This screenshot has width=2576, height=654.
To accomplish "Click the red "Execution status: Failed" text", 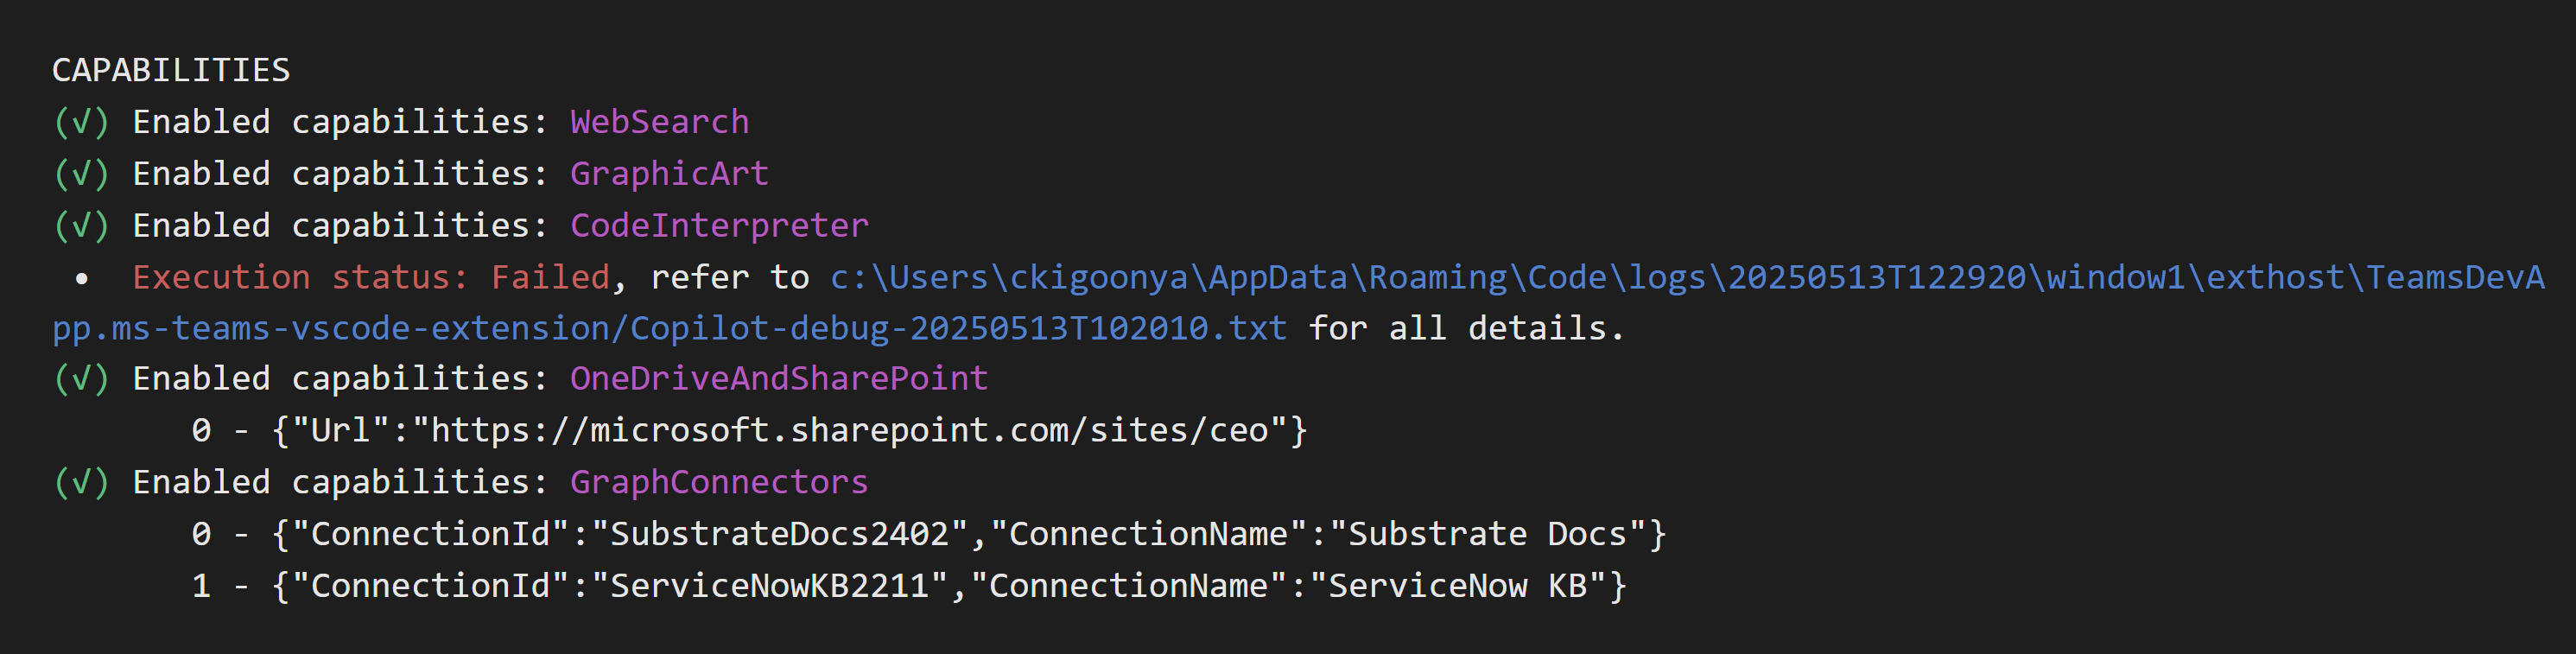I will [x=371, y=277].
